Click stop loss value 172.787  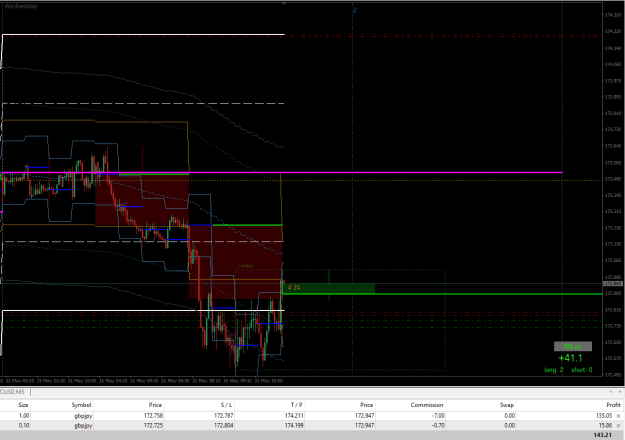point(224,416)
